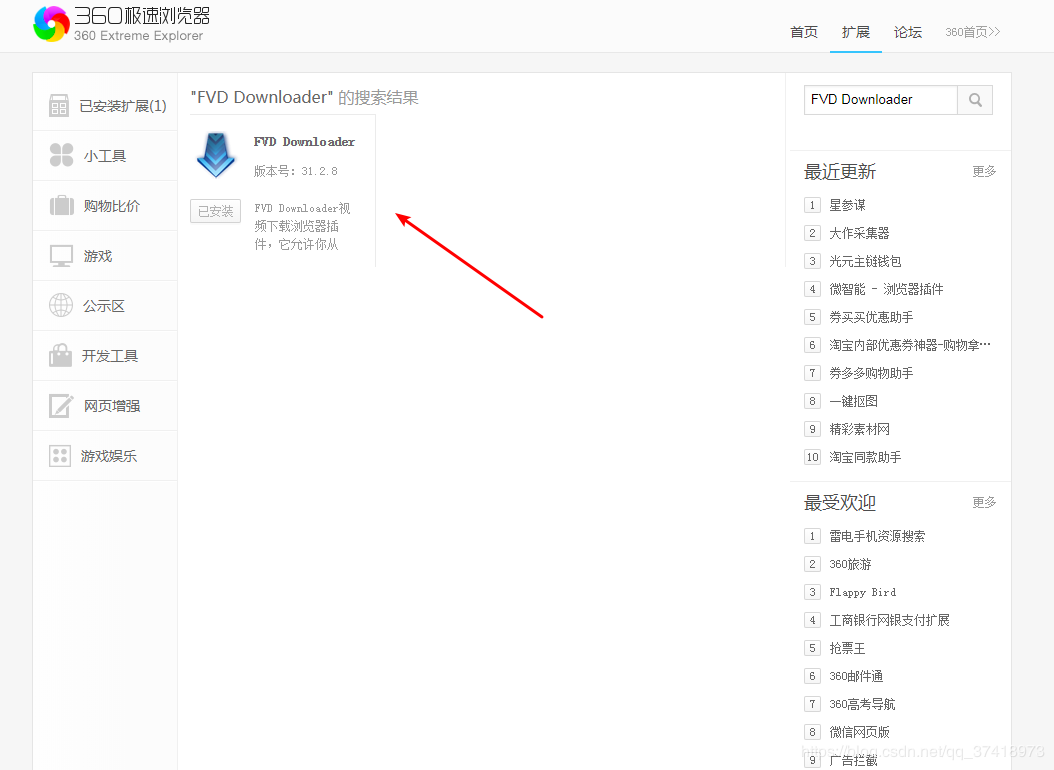Click the 360 Extreme Explorer logo
Screen dimensions: 1054x770
[x=51, y=24]
